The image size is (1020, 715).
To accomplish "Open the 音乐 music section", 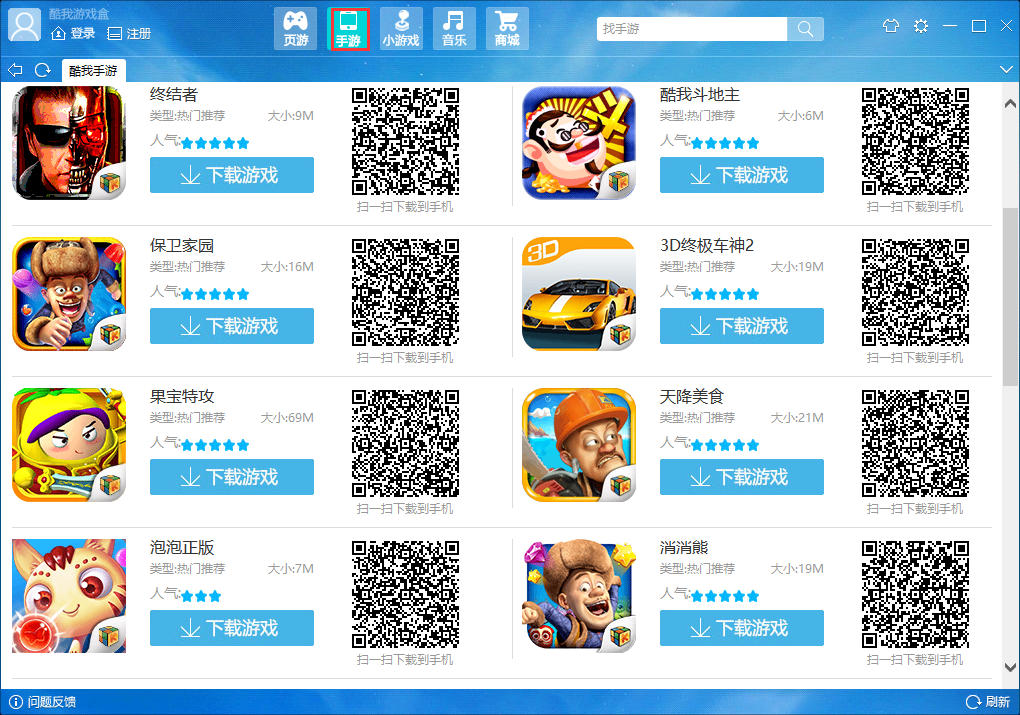I will [x=454, y=29].
